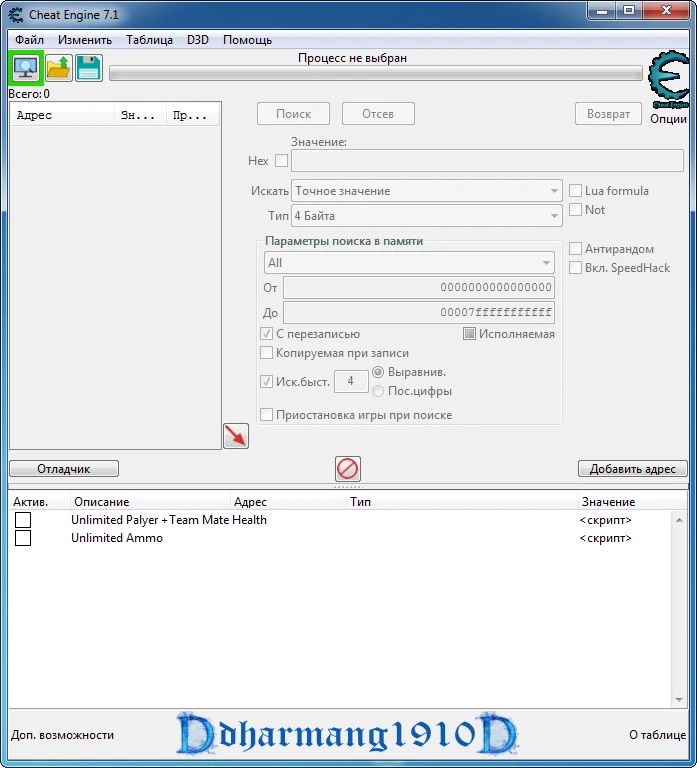Click the fast scan alignment value field
Viewport: 697px width, 768px height.
351,381
